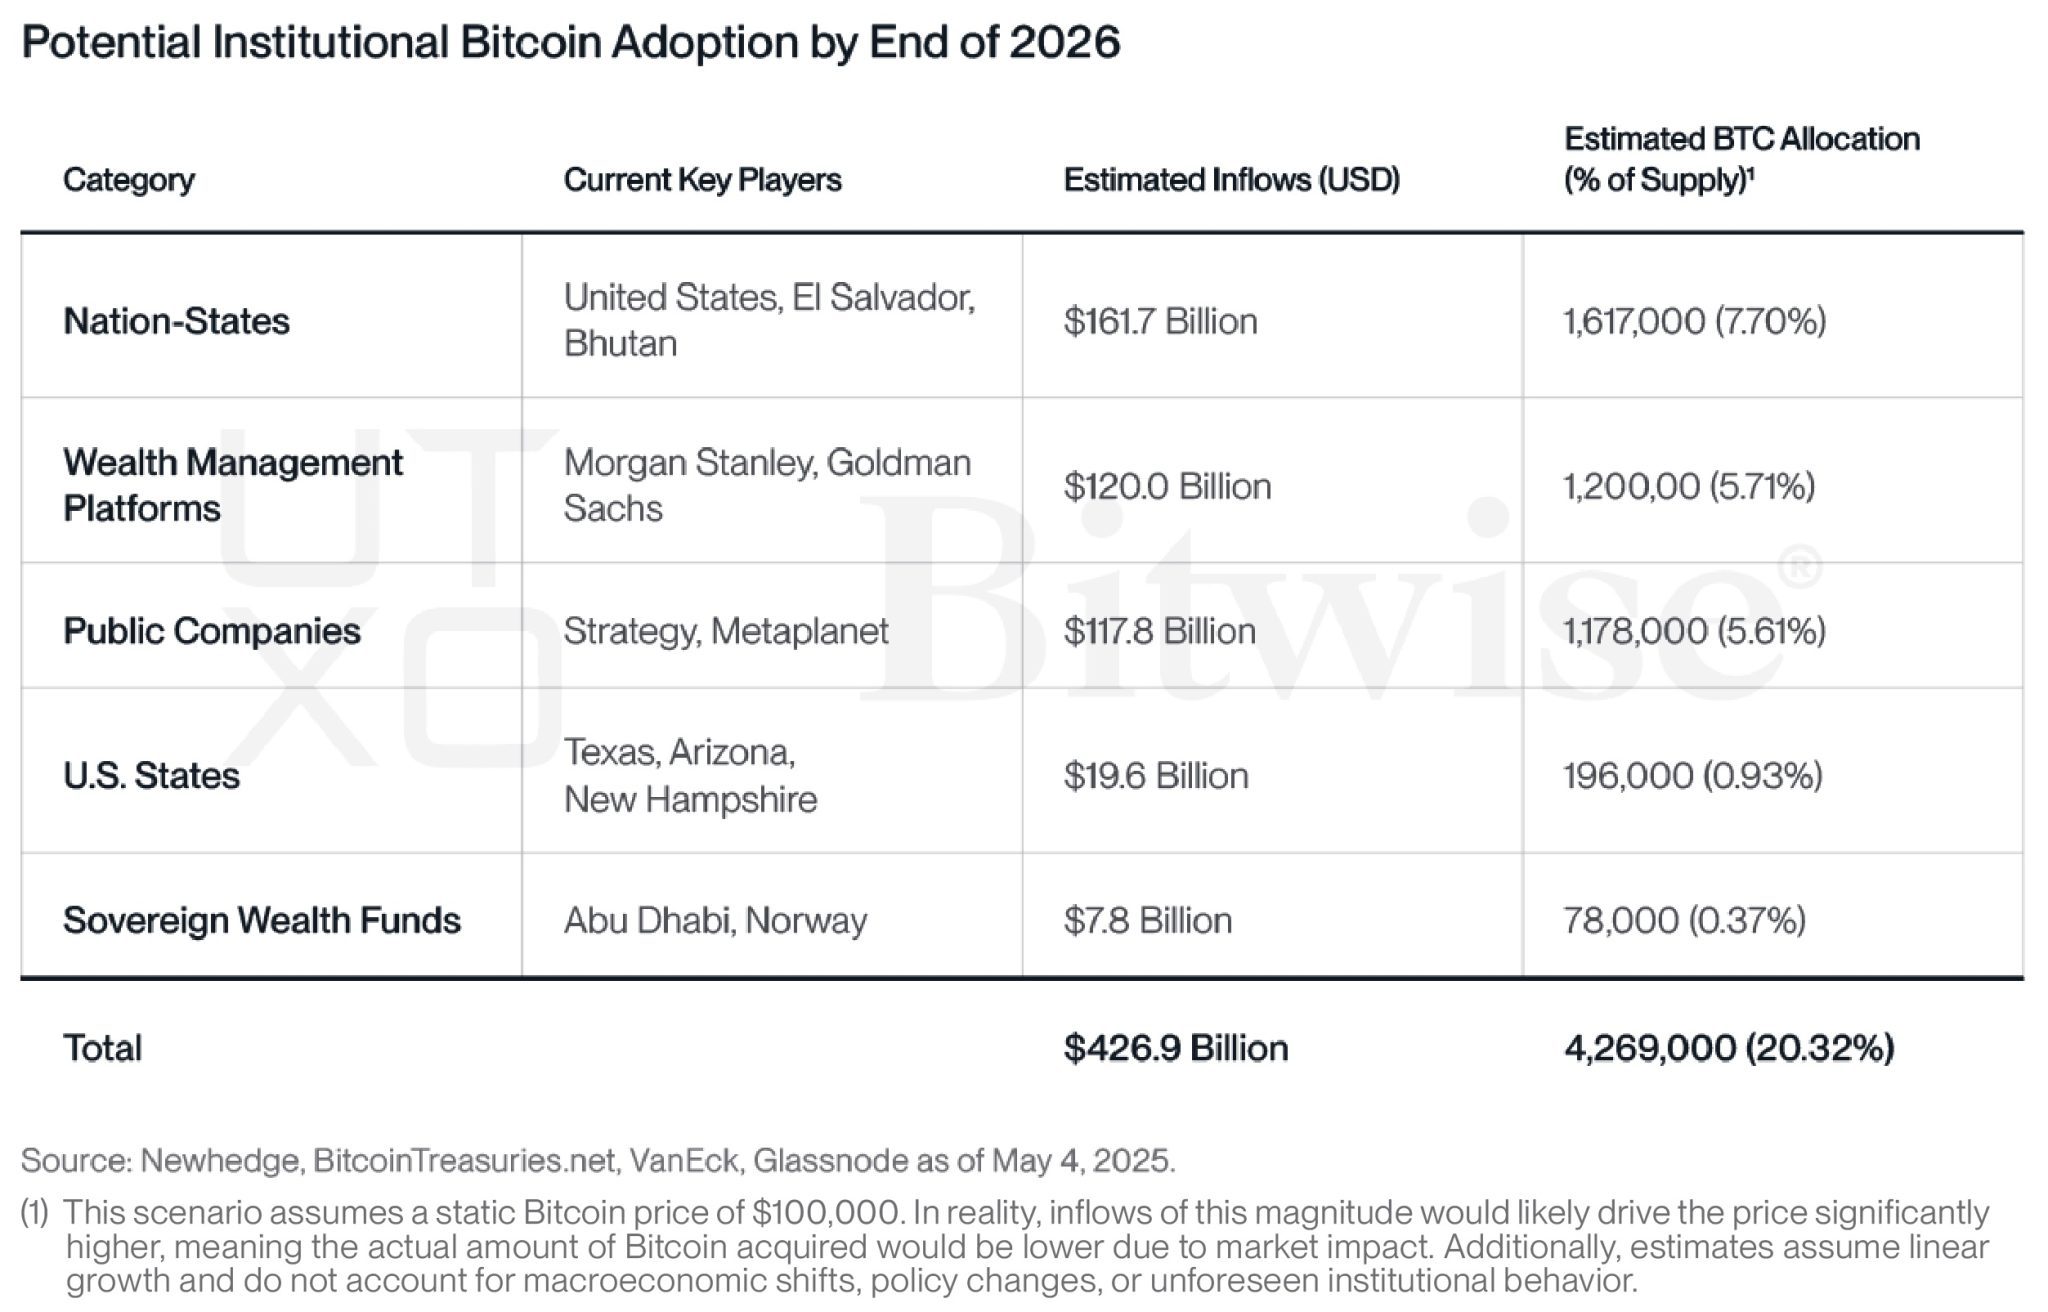Click the title Potential Institutional Bitcoin Adoption
This screenshot has width=2048, height=1312.
point(571,43)
